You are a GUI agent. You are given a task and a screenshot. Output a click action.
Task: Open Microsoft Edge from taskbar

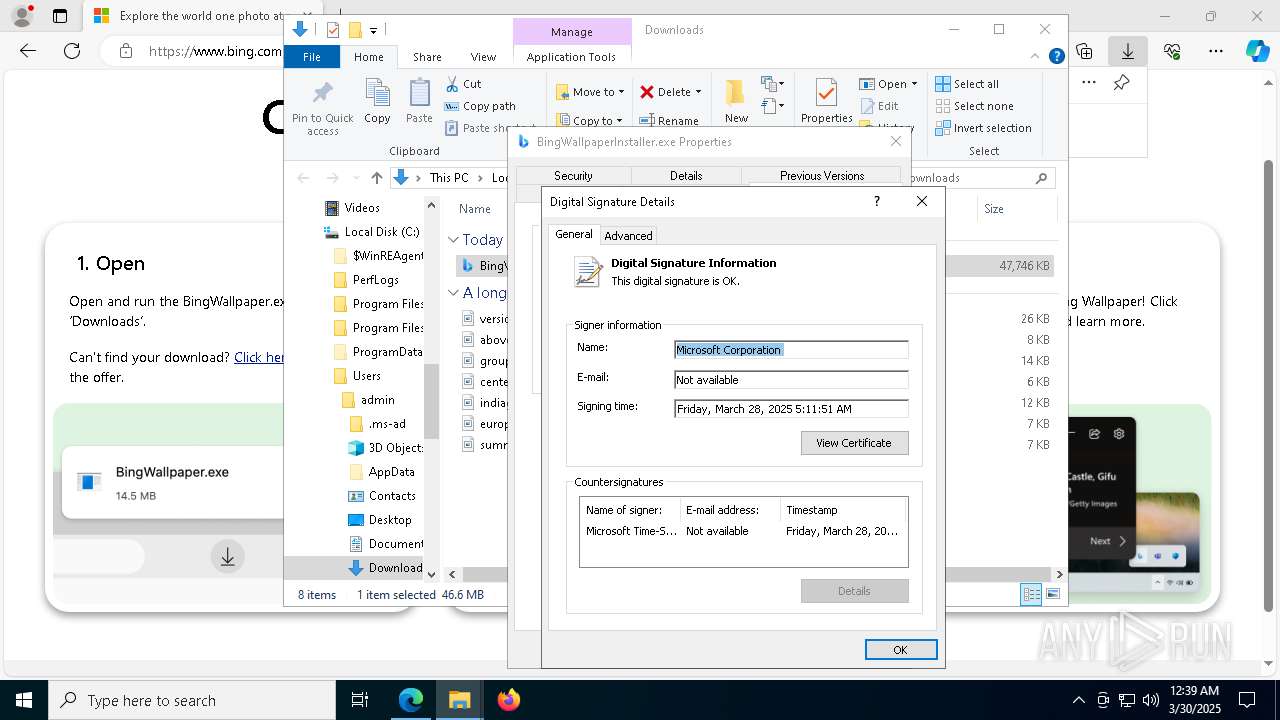tap(411, 700)
